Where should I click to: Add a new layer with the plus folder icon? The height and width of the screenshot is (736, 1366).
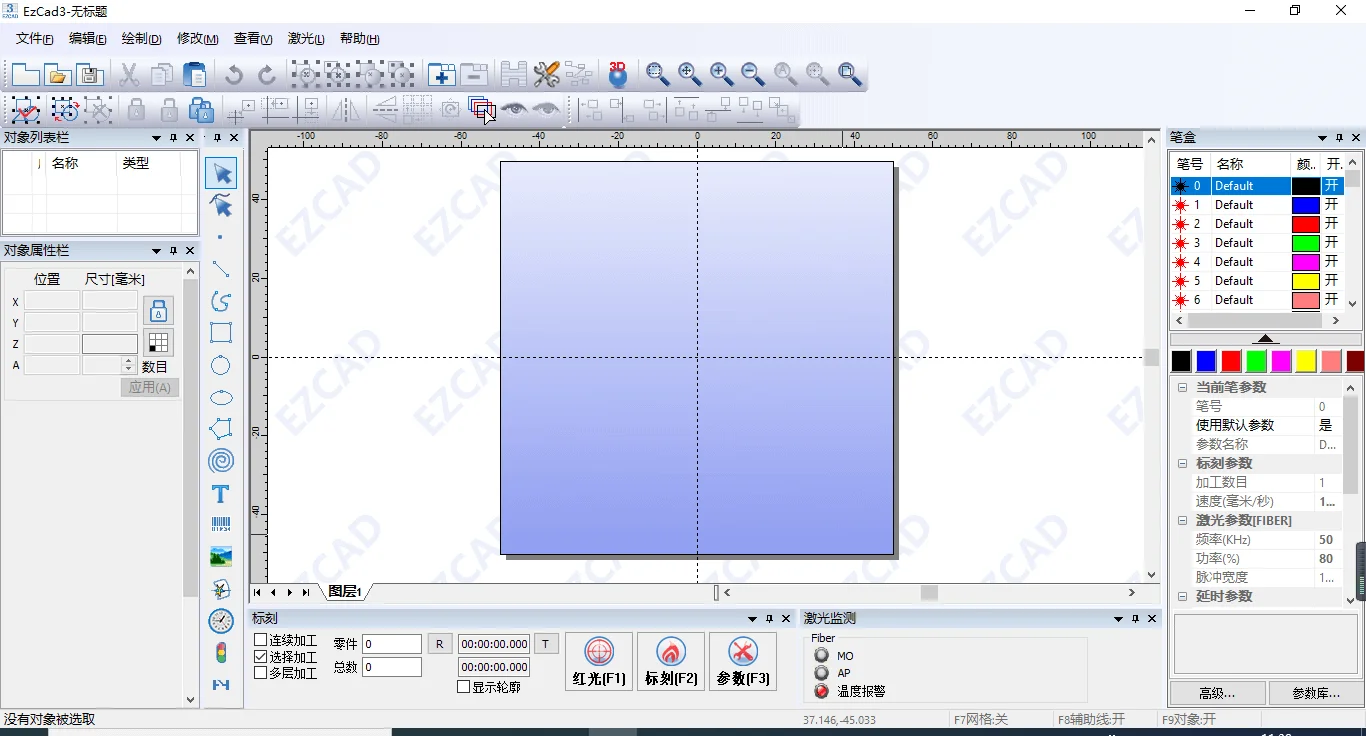(442, 74)
